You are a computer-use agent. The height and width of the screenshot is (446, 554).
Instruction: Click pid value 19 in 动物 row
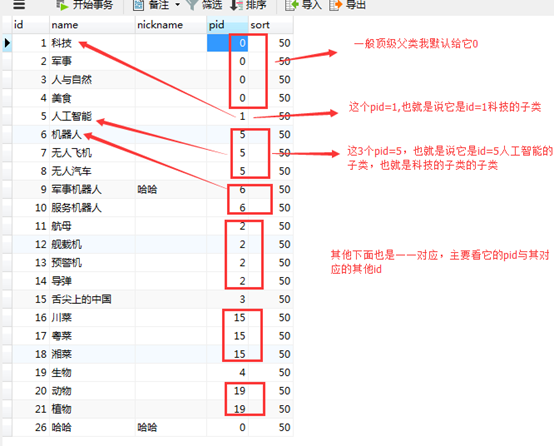239,391
